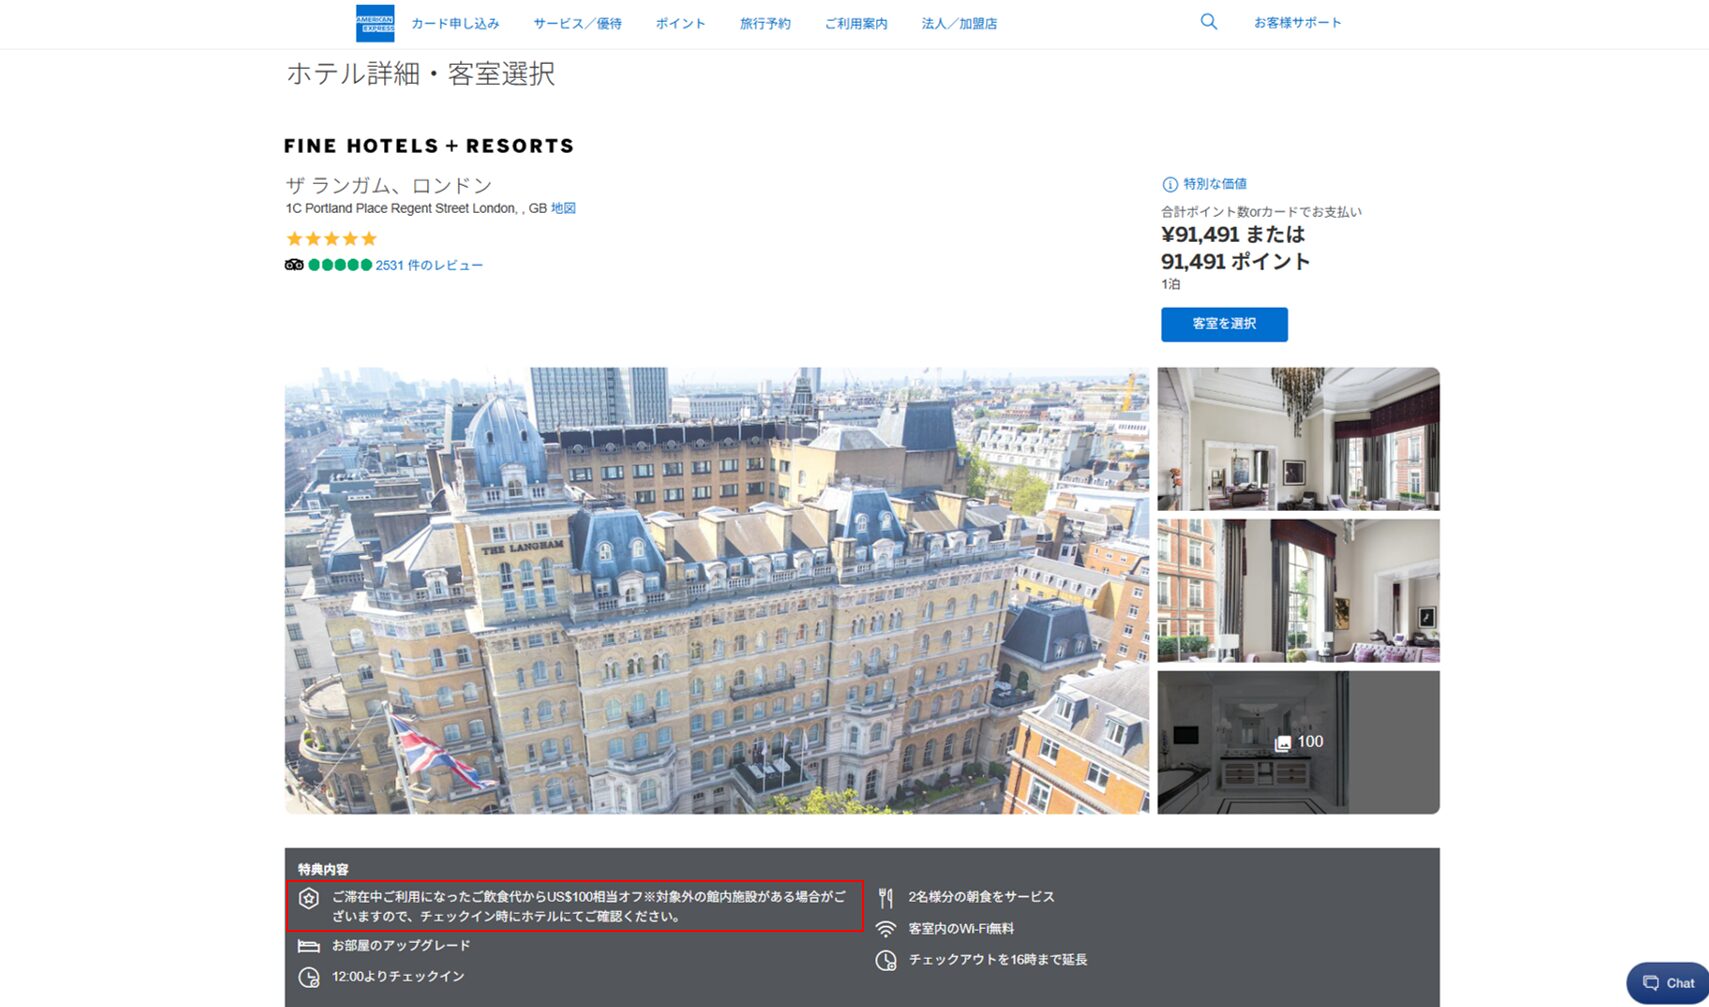Click the 地図 map link
This screenshot has width=1709, height=1007.
(563, 208)
